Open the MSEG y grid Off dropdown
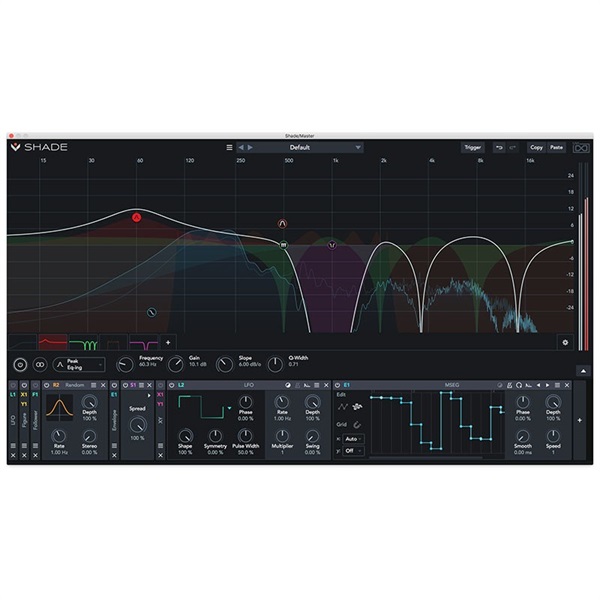600x600 pixels. (x=353, y=451)
